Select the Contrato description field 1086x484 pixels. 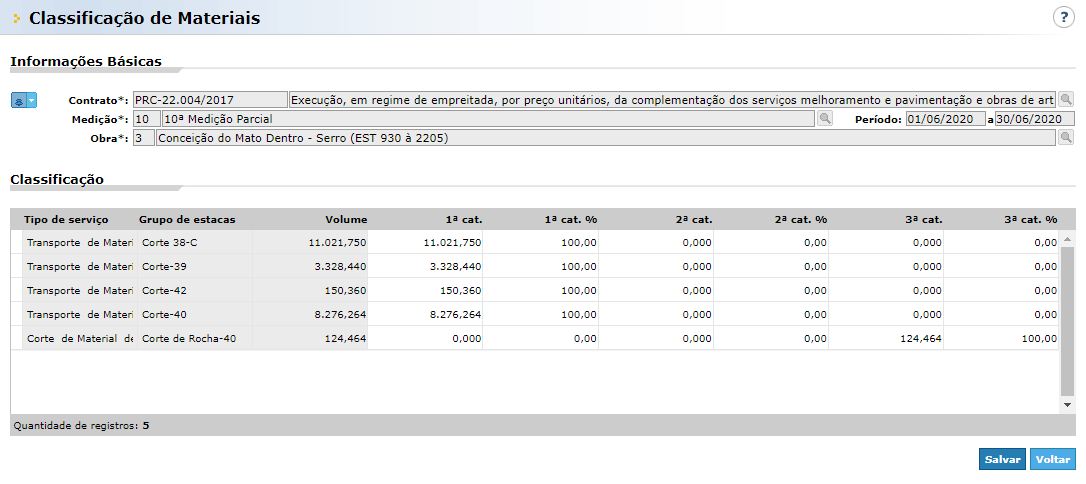673,100
